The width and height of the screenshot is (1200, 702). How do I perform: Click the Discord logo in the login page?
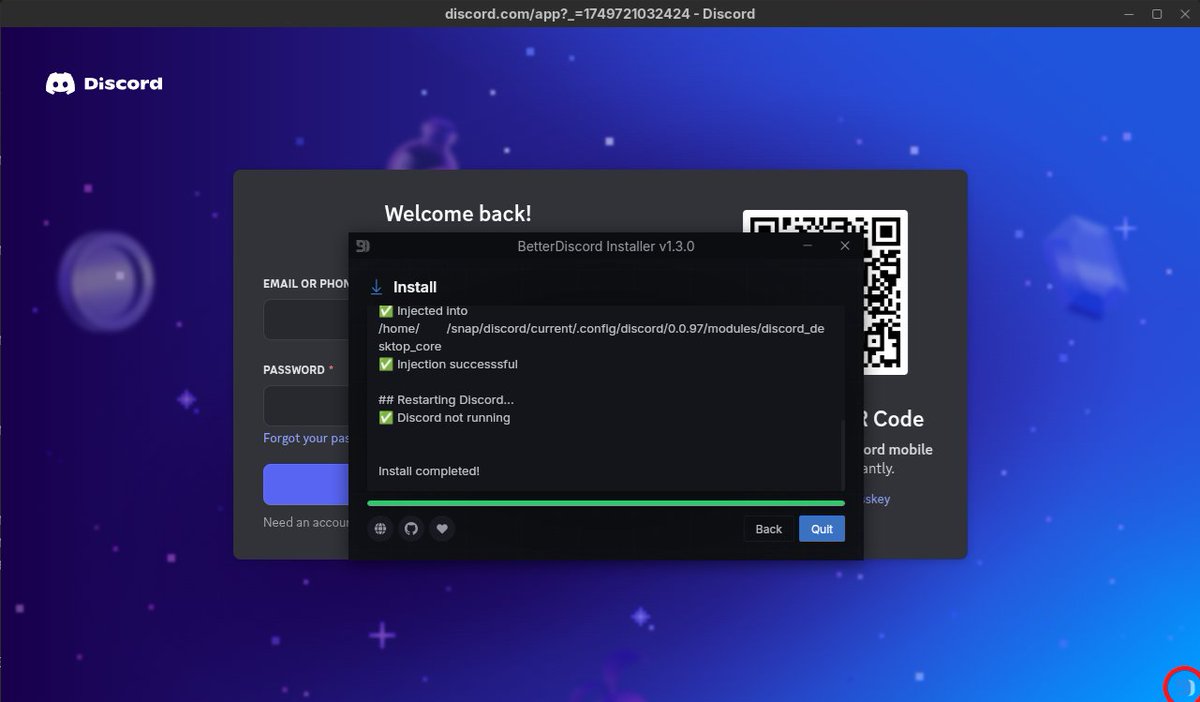pos(104,84)
